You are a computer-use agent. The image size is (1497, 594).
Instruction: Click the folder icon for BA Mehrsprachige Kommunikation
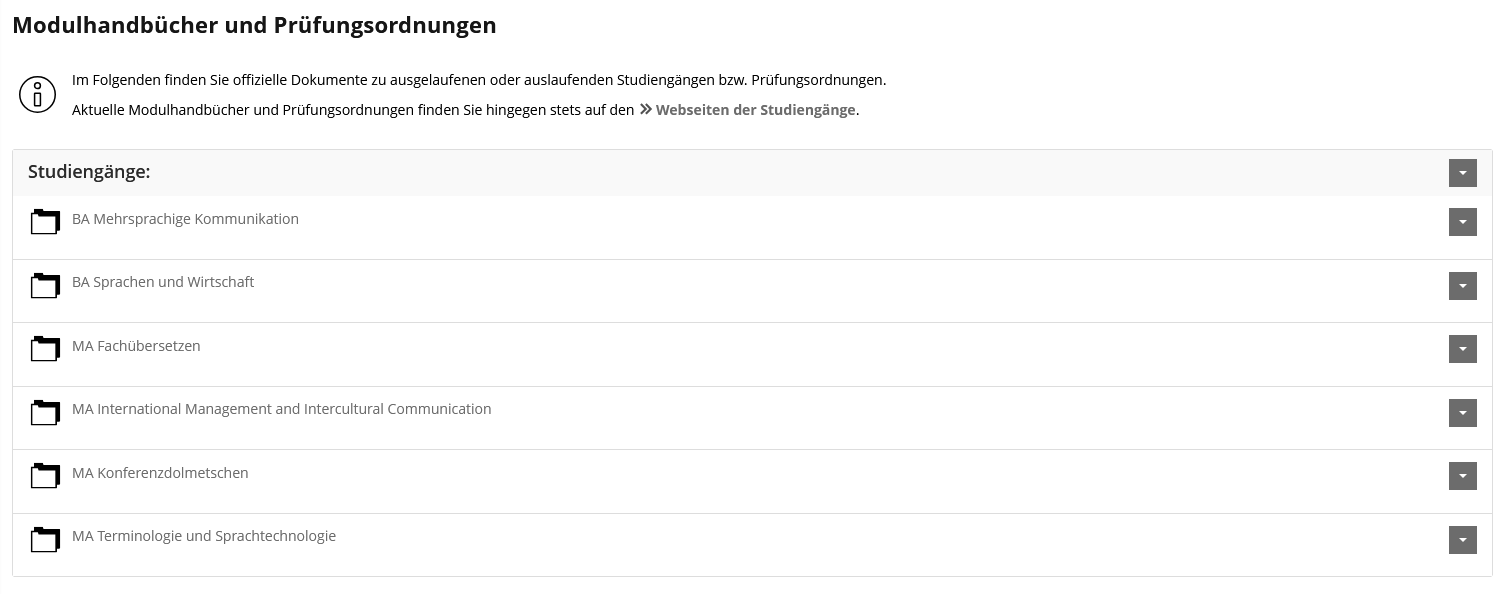[45, 222]
